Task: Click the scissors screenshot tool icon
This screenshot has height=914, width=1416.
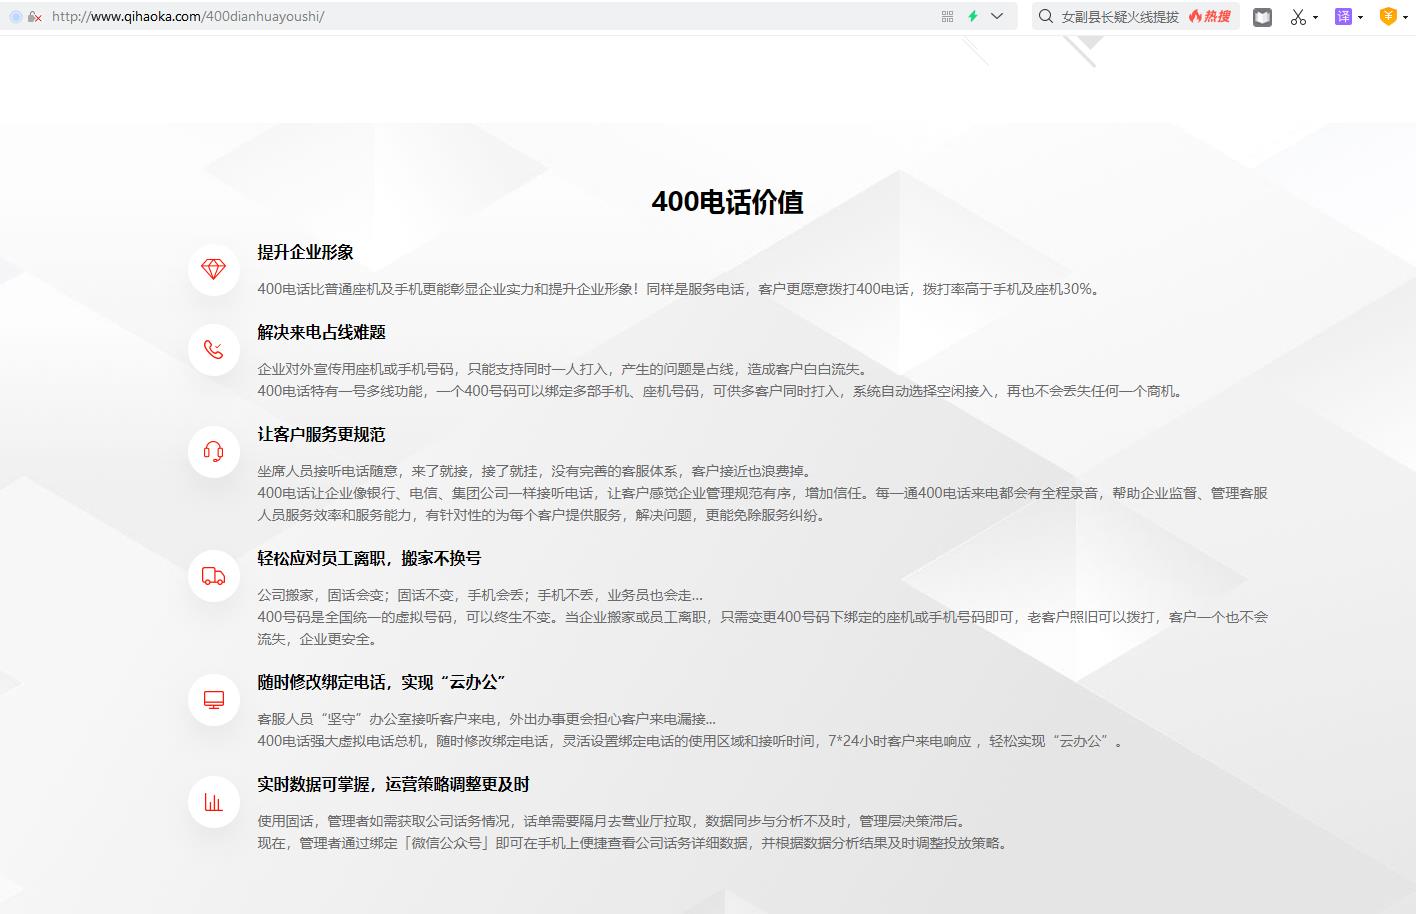Action: coord(1298,17)
